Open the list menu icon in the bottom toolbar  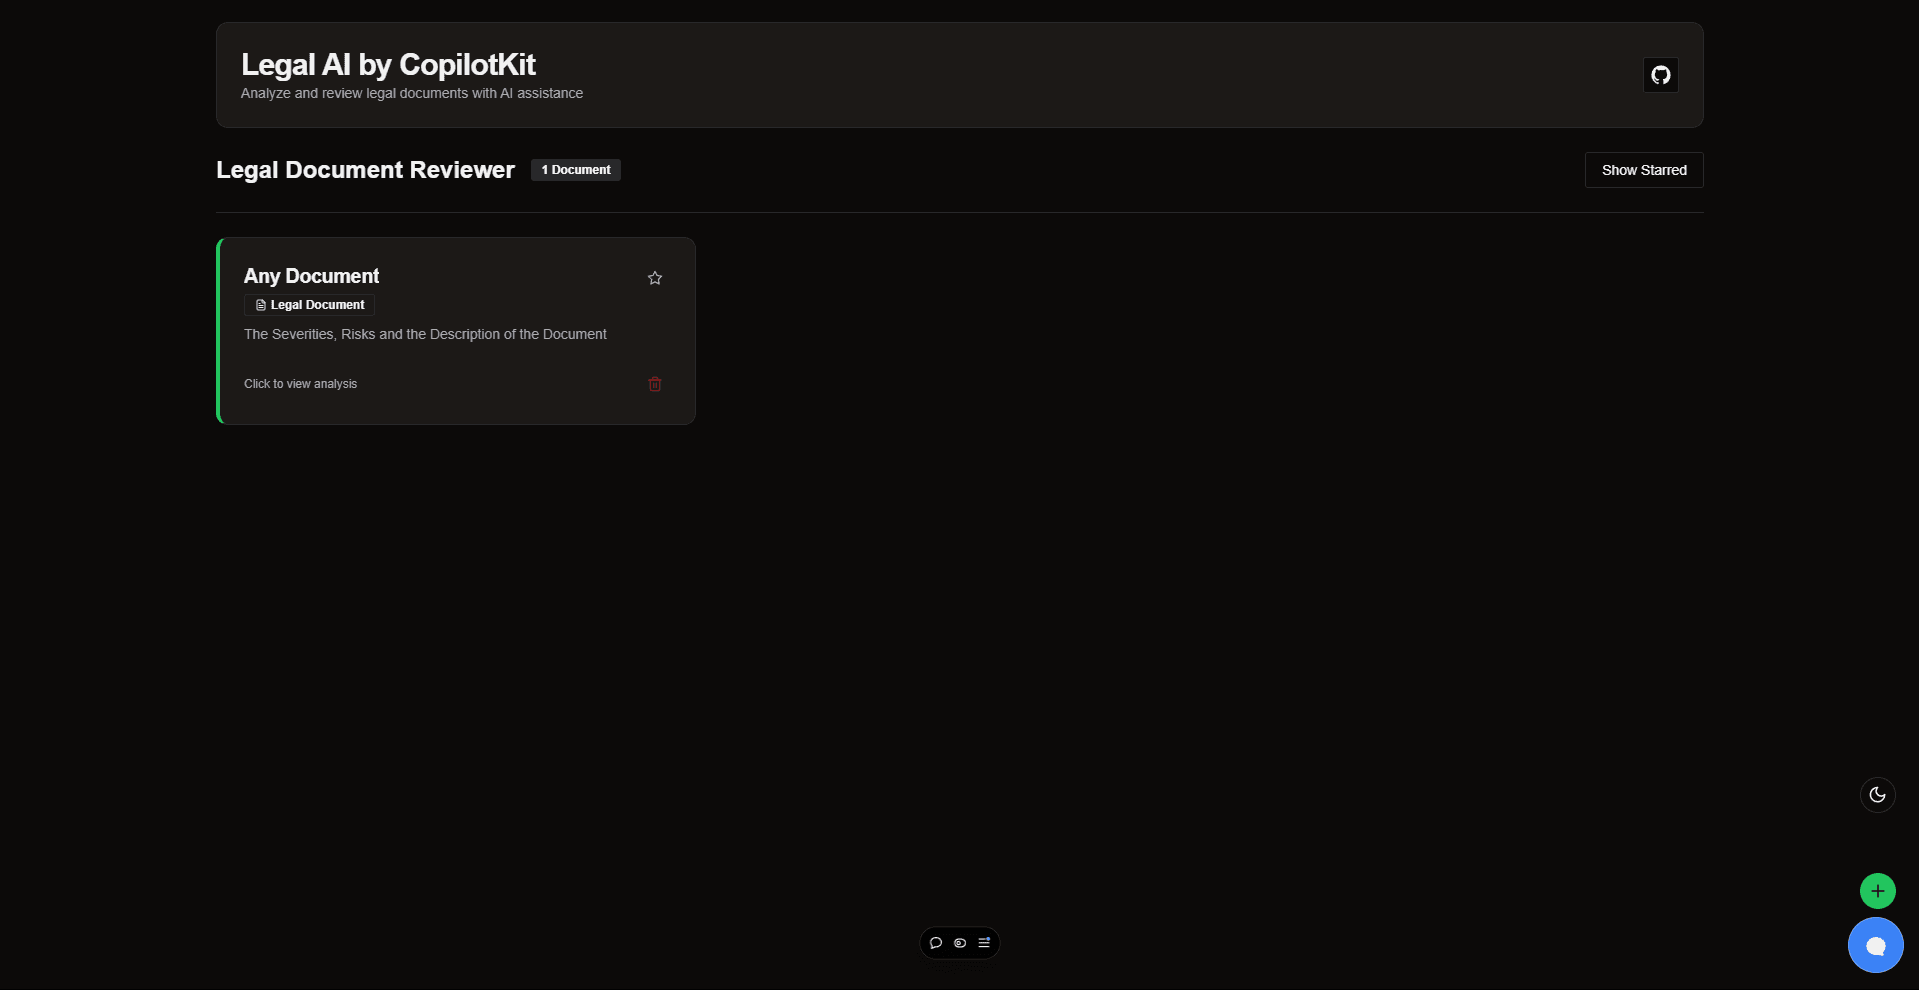pyautogui.click(x=984, y=943)
